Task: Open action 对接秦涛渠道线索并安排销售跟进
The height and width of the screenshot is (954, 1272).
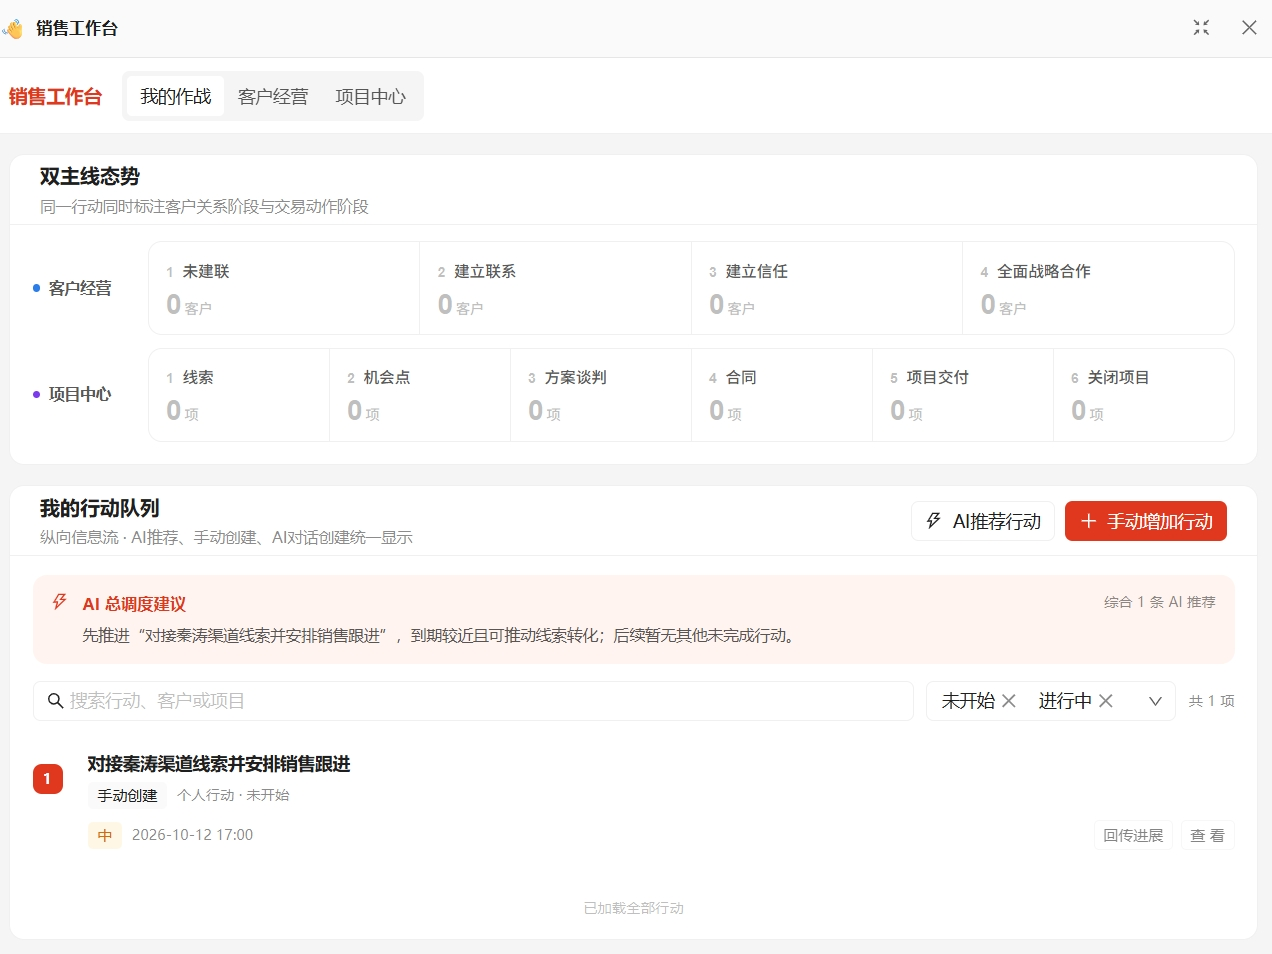Action: (219, 764)
